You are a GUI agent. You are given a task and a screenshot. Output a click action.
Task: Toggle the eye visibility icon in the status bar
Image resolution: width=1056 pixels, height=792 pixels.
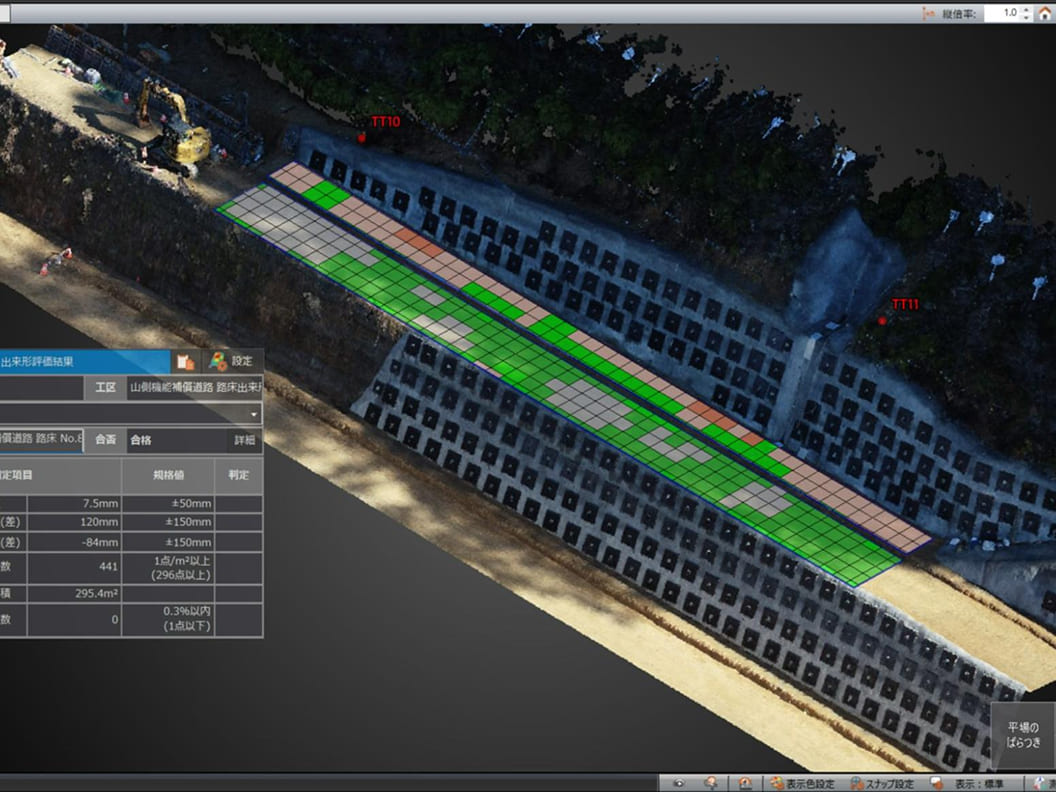pyautogui.click(x=678, y=783)
